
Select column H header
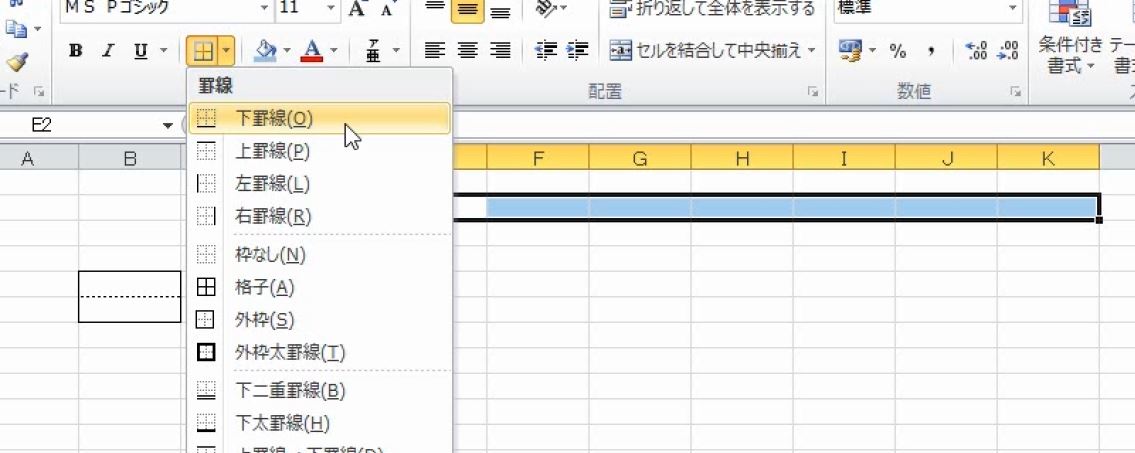point(742,158)
